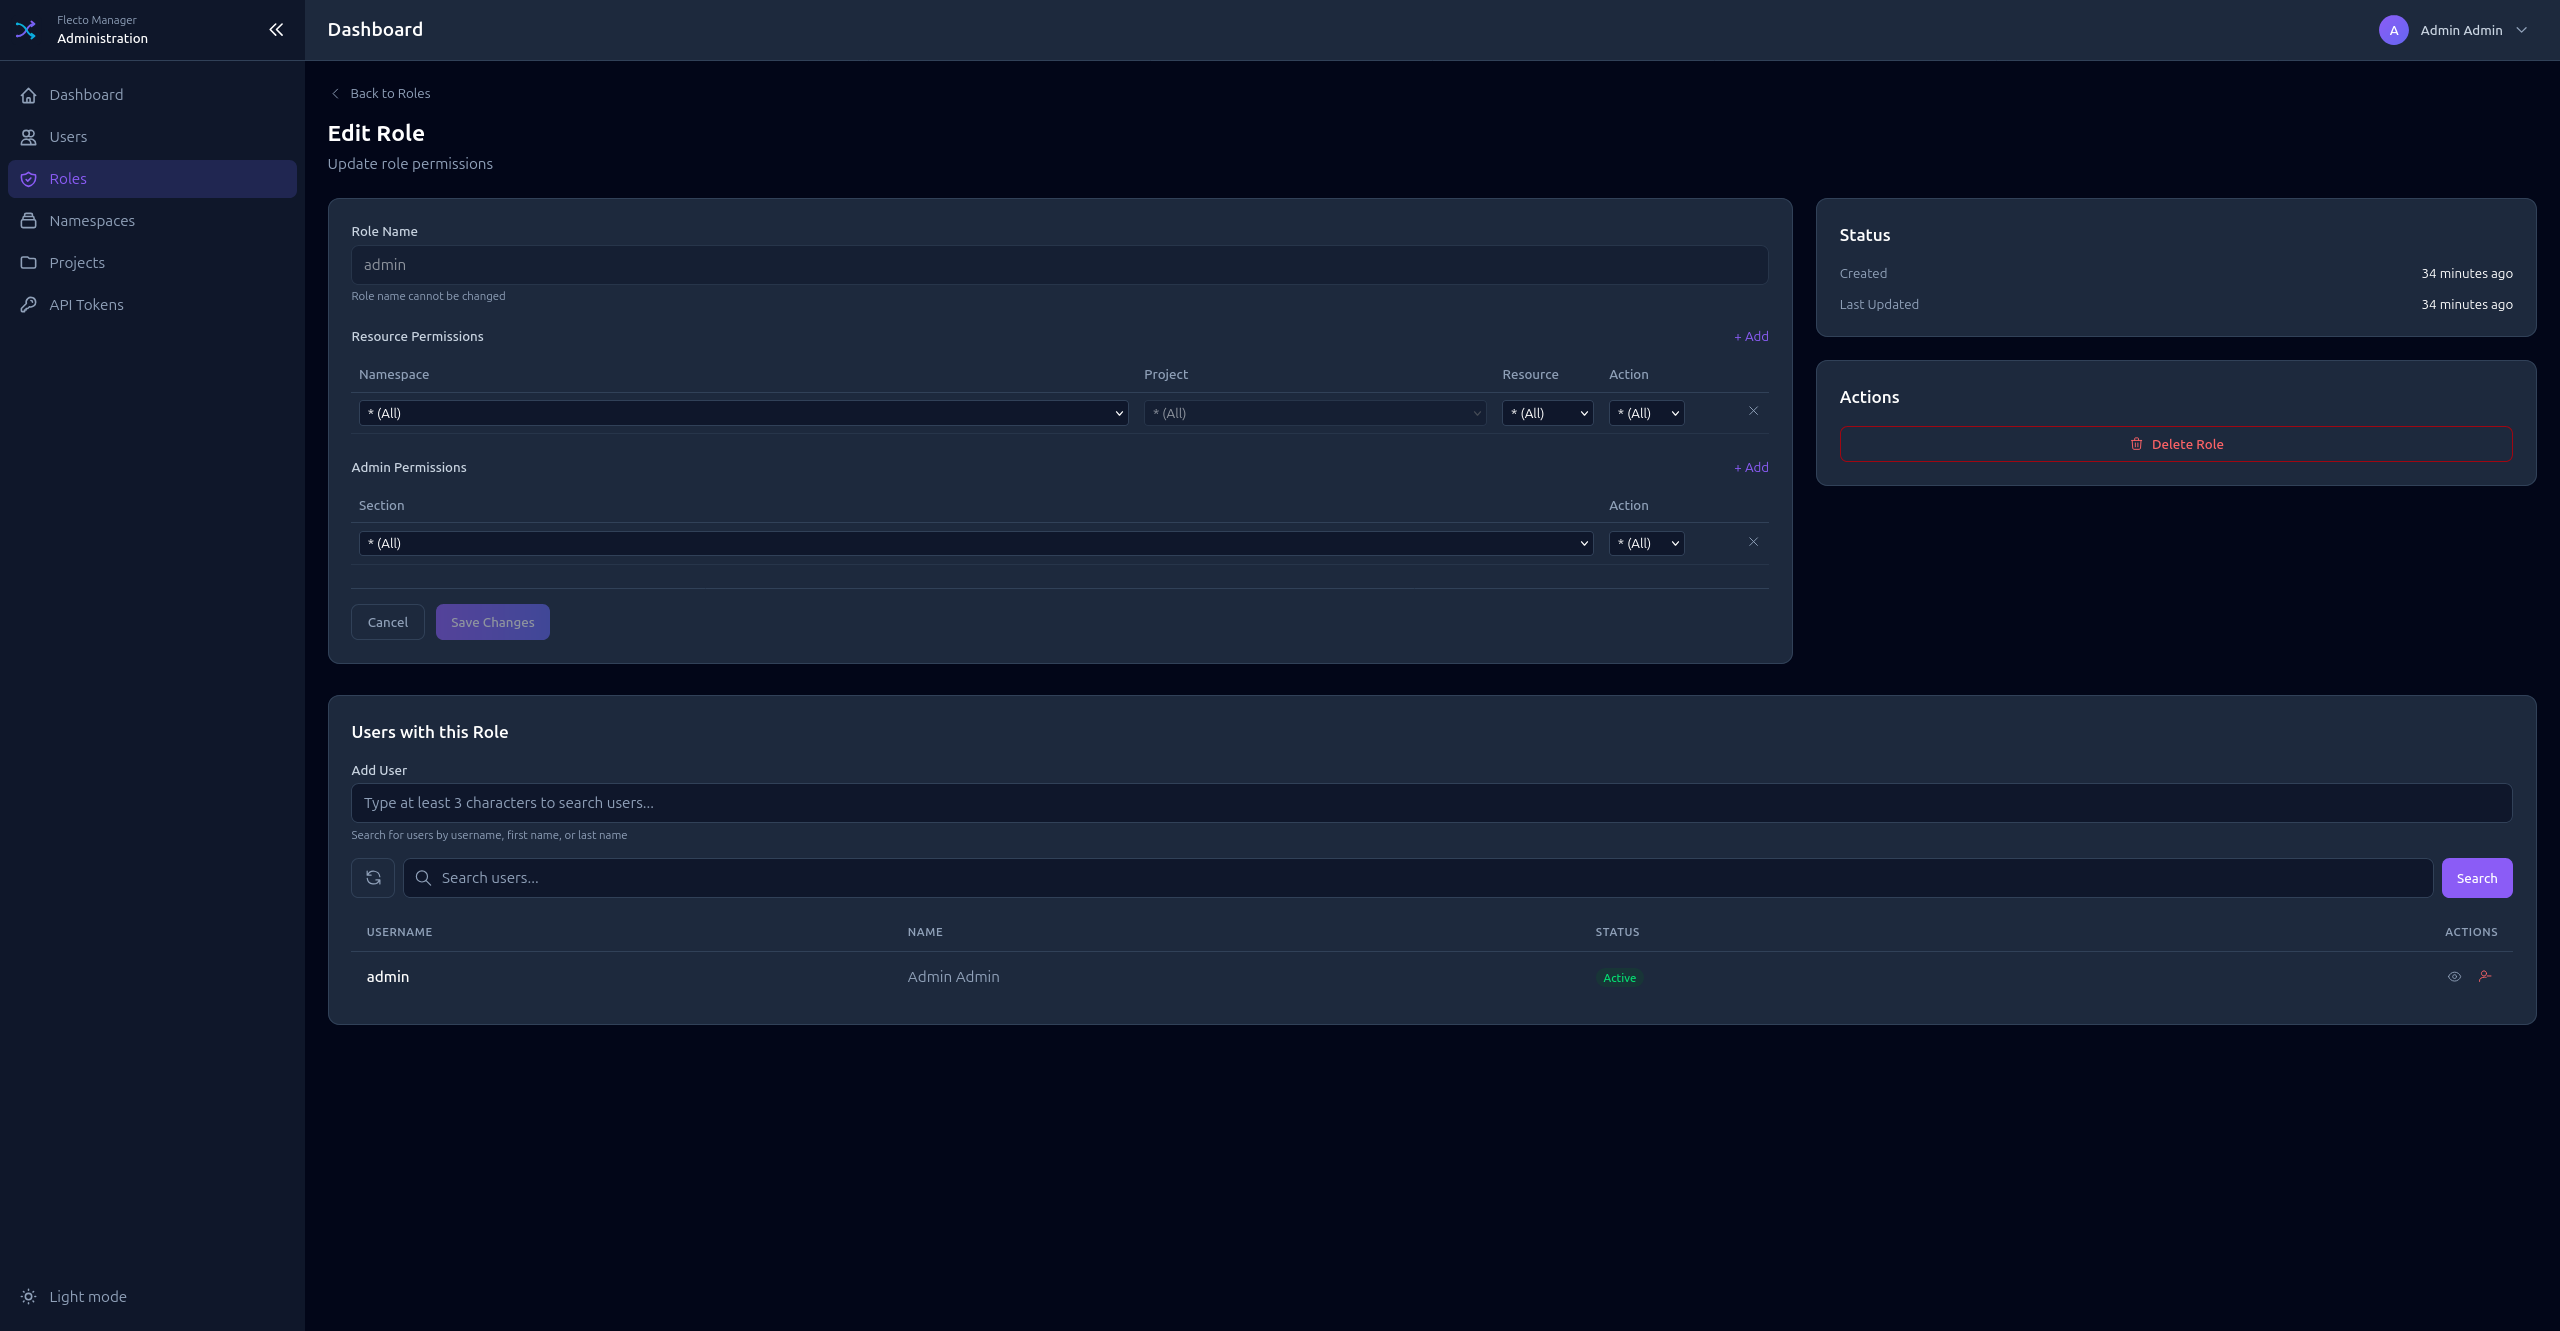The height and width of the screenshot is (1331, 2560).
Task: Focus the Add User search field
Action: coord(1430,803)
